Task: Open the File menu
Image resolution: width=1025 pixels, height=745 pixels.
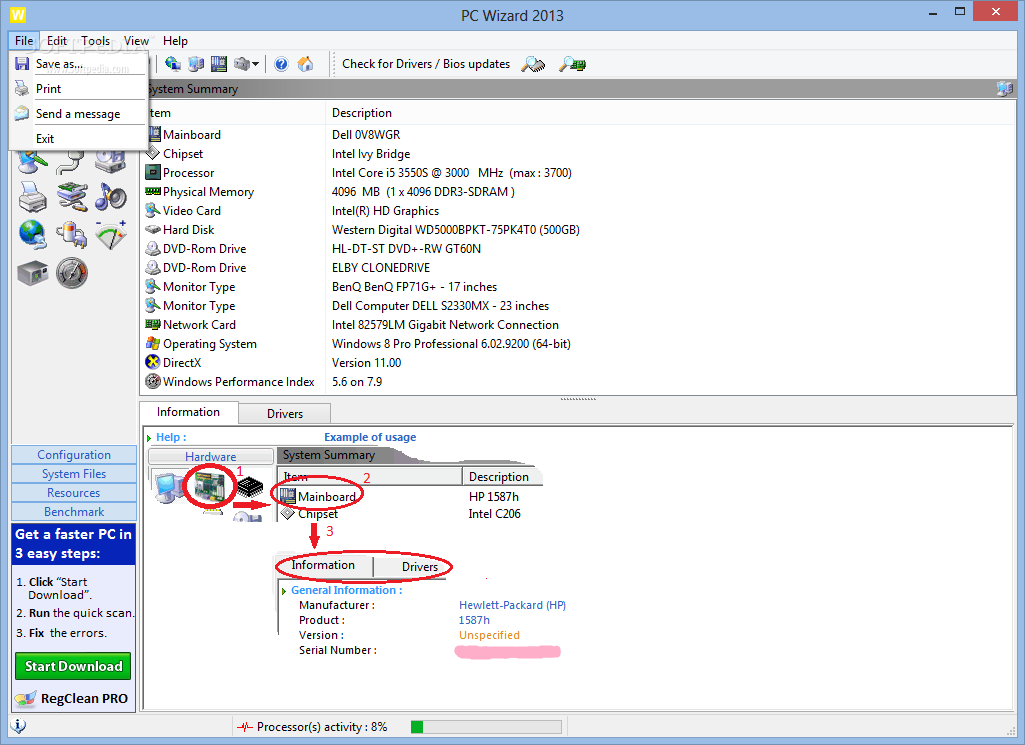Action: pyautogui.click(x=24, y=41)
